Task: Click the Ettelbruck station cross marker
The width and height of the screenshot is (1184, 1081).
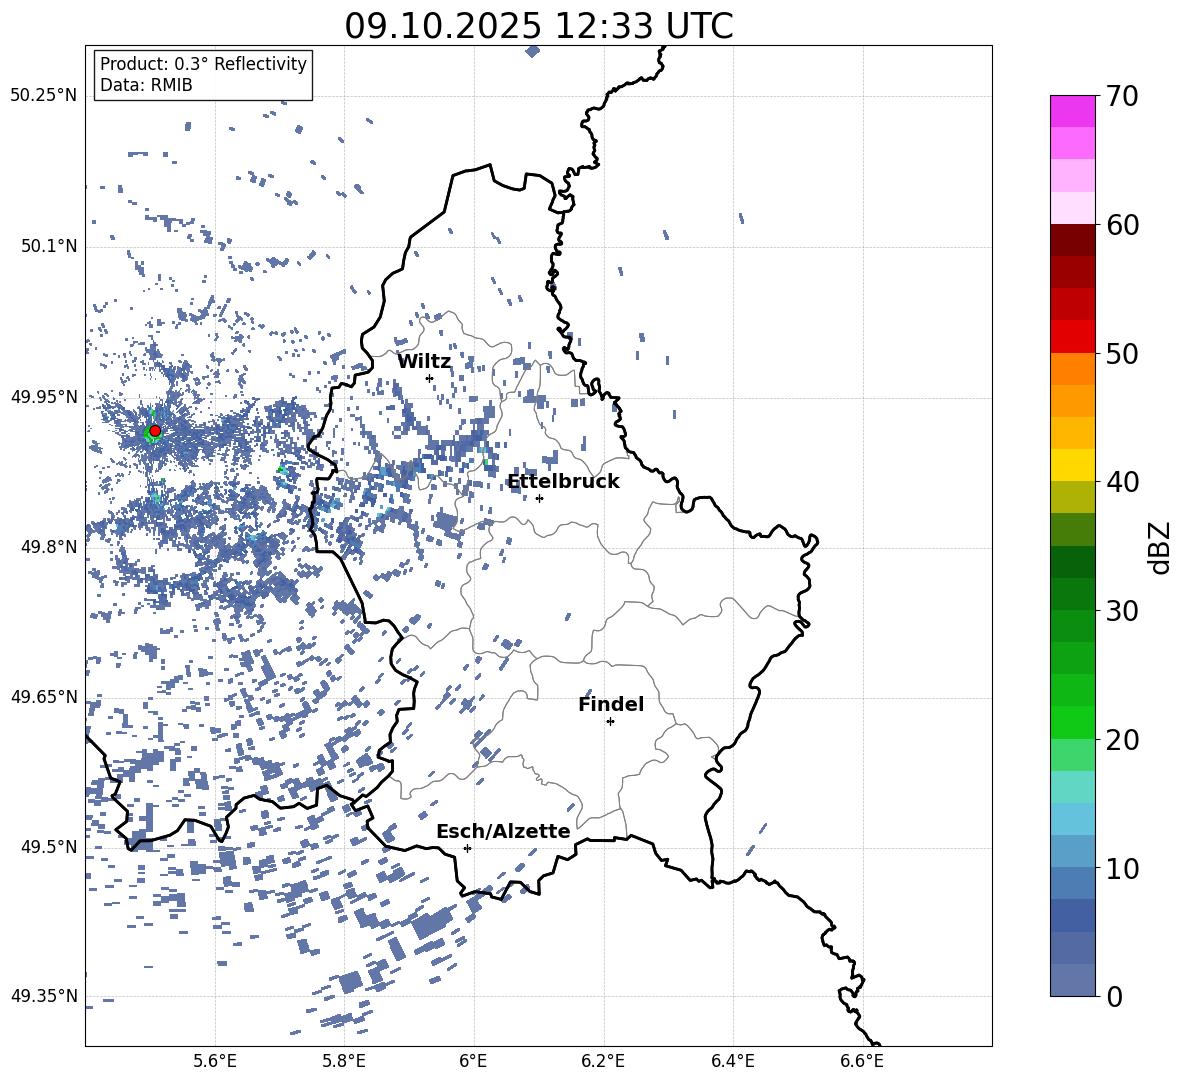Action: (x=539, y=498)
